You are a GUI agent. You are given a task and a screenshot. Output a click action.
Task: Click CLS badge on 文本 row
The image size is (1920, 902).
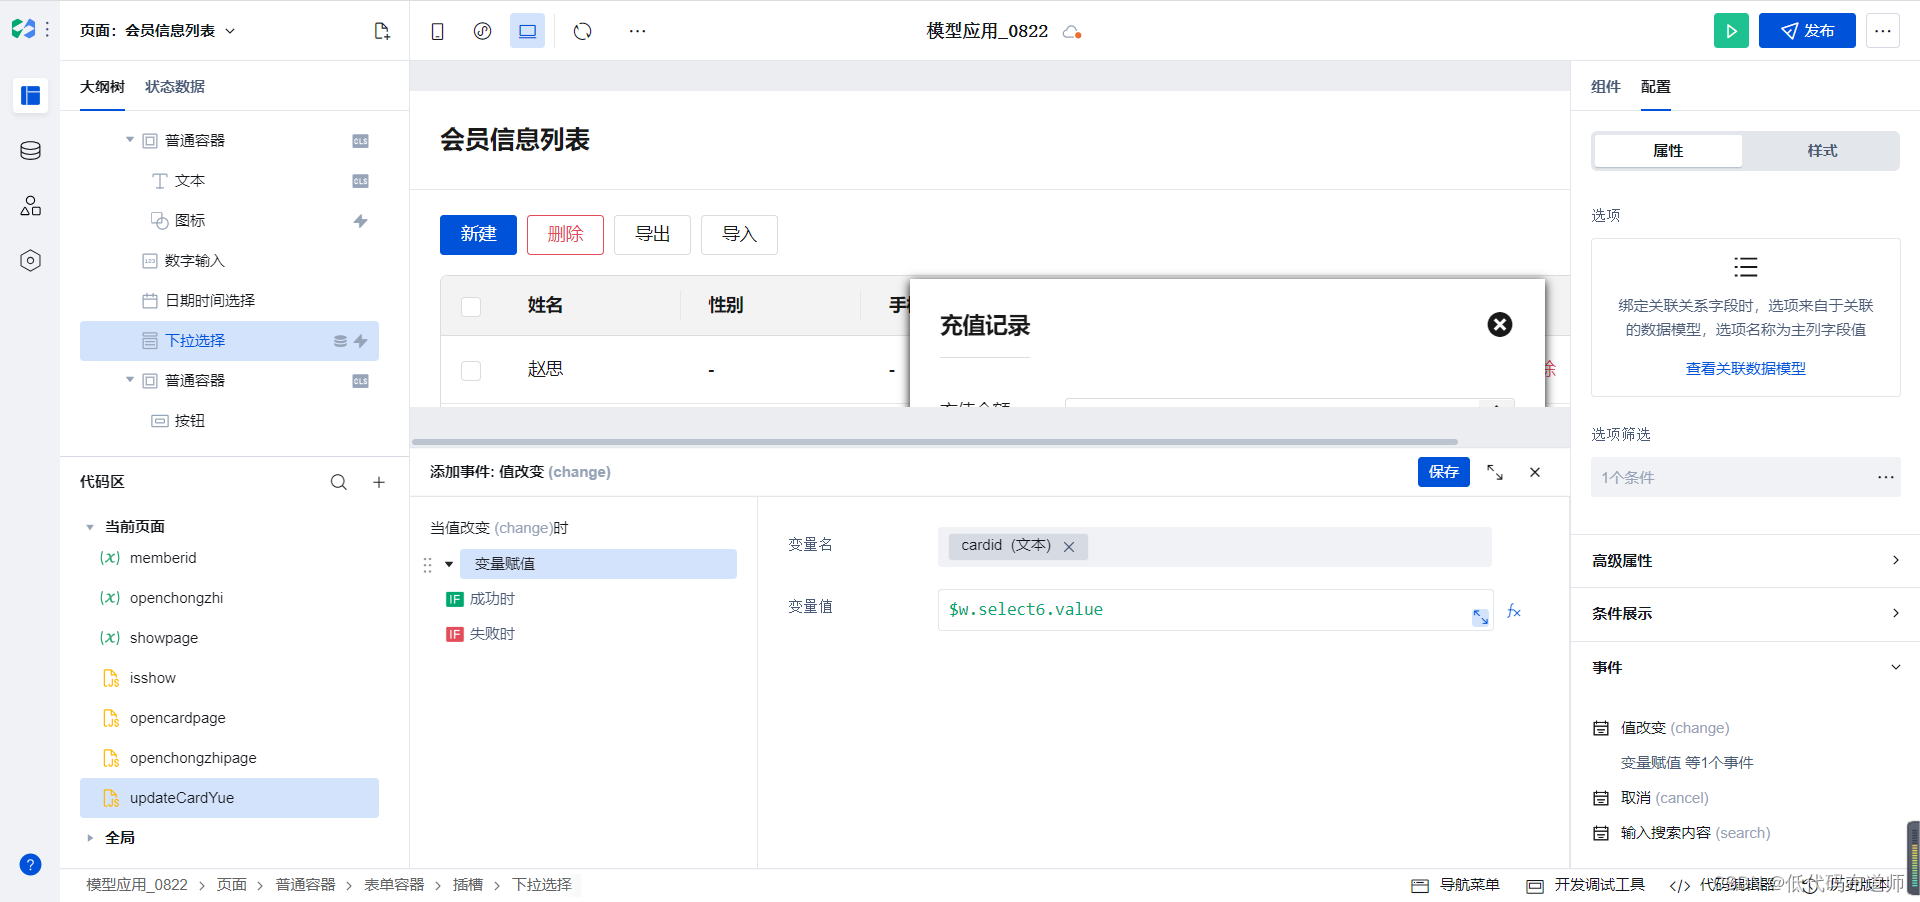point(360,181)
